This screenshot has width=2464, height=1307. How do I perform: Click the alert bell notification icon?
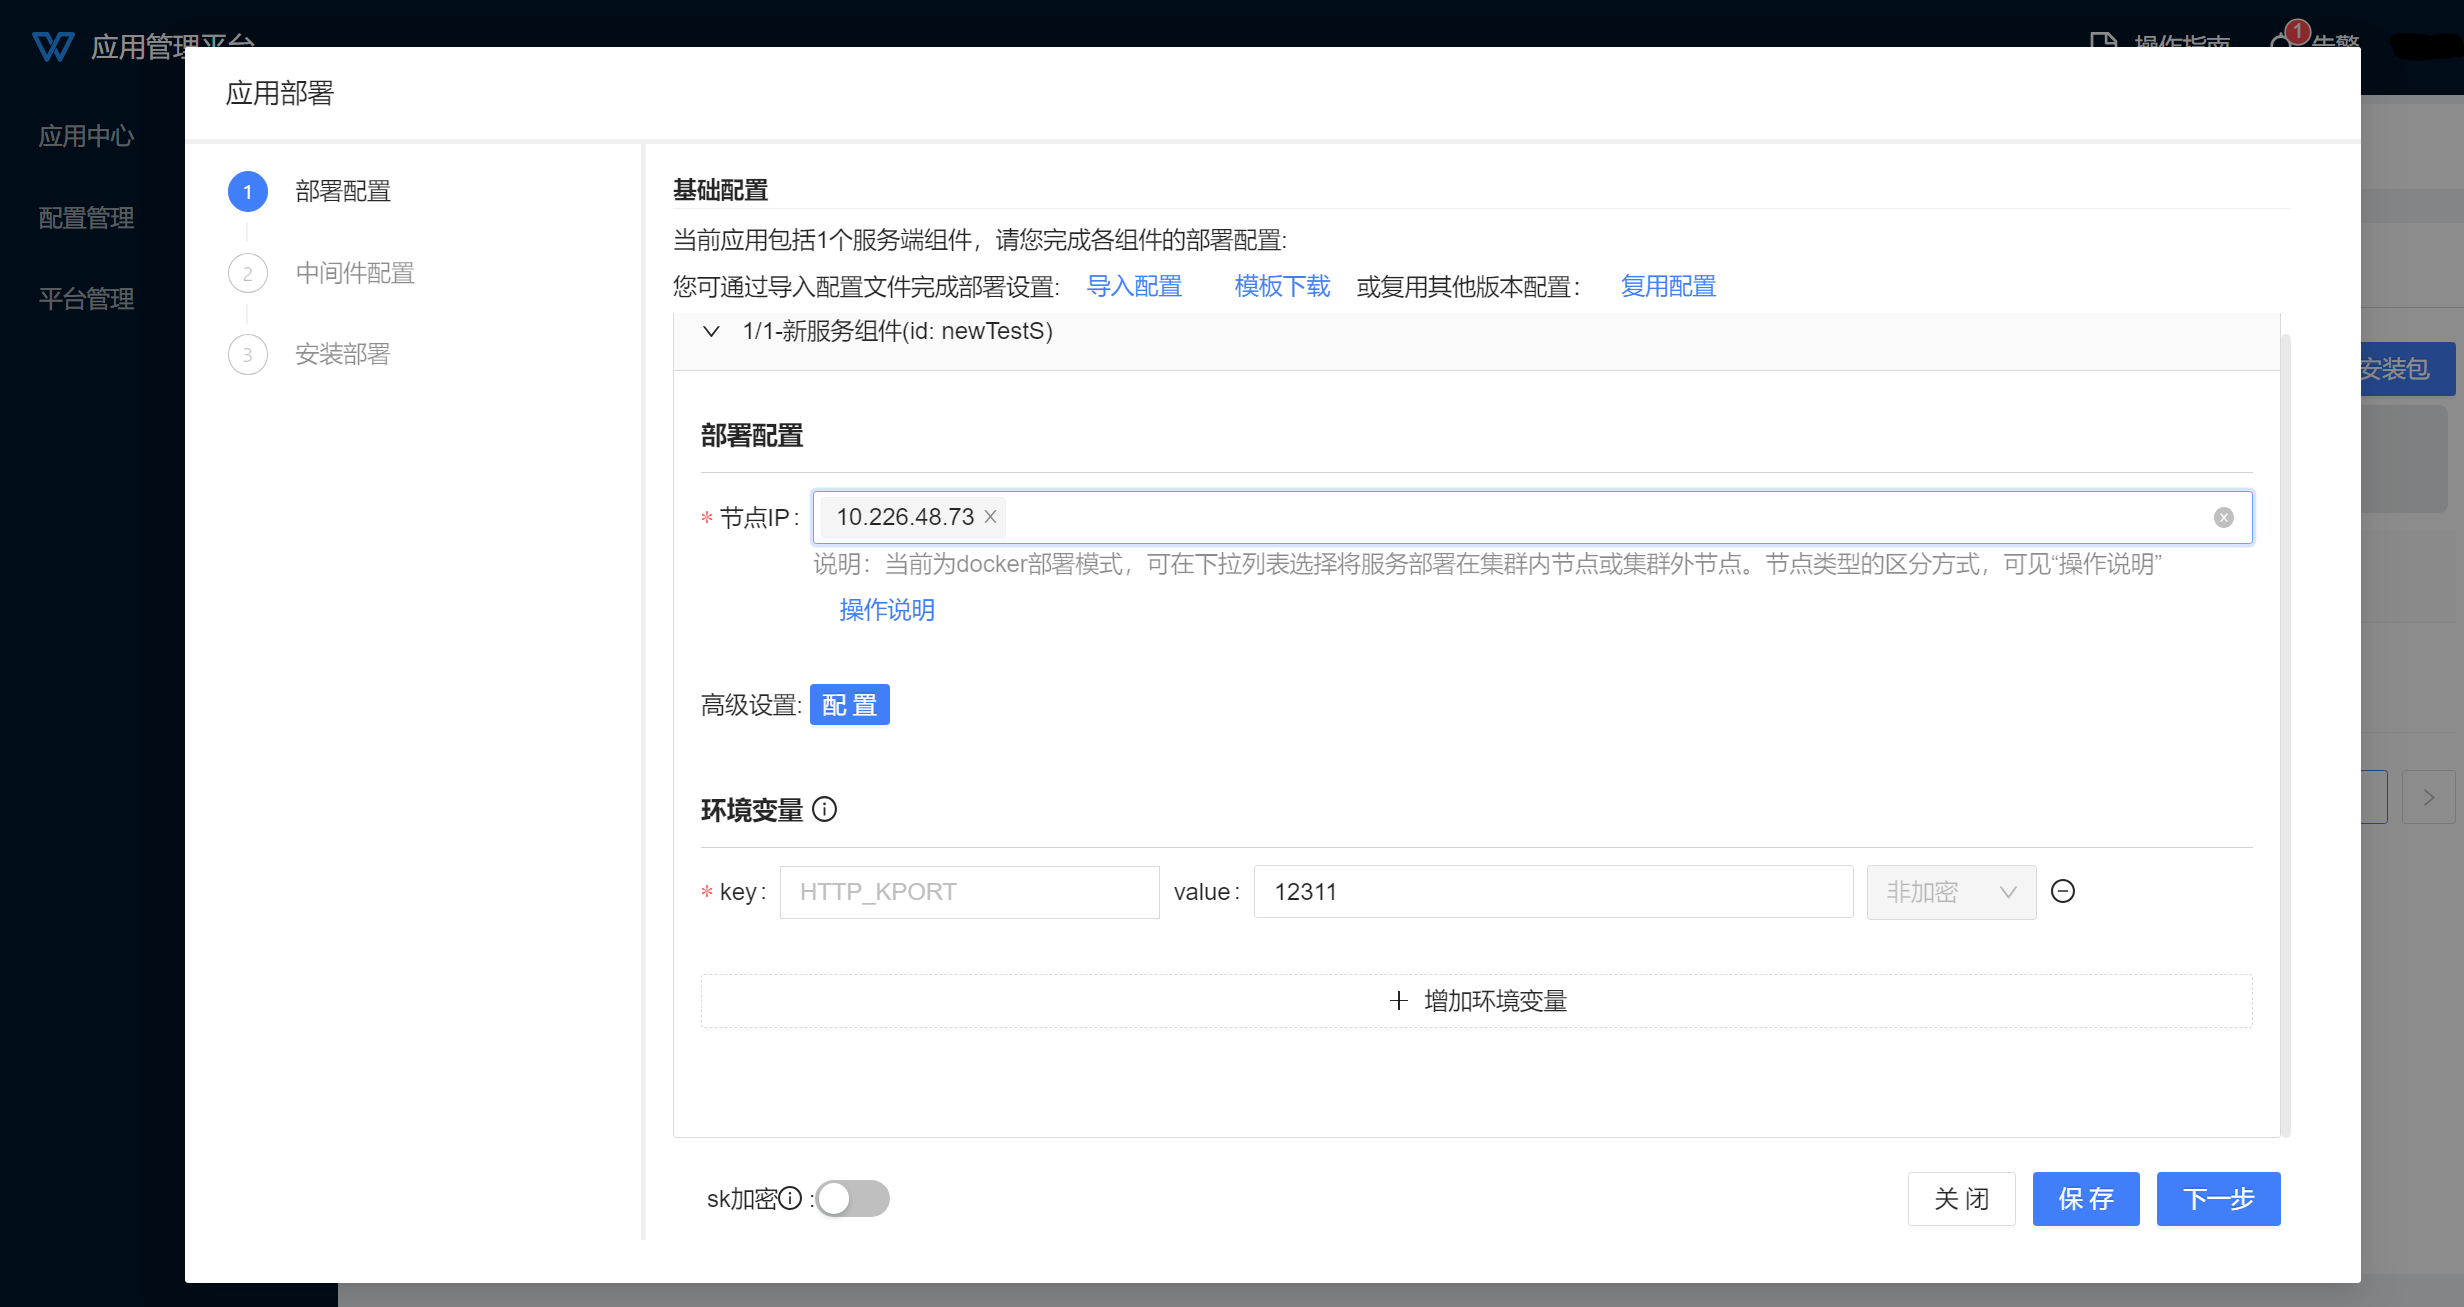[x=2283, y=42]
